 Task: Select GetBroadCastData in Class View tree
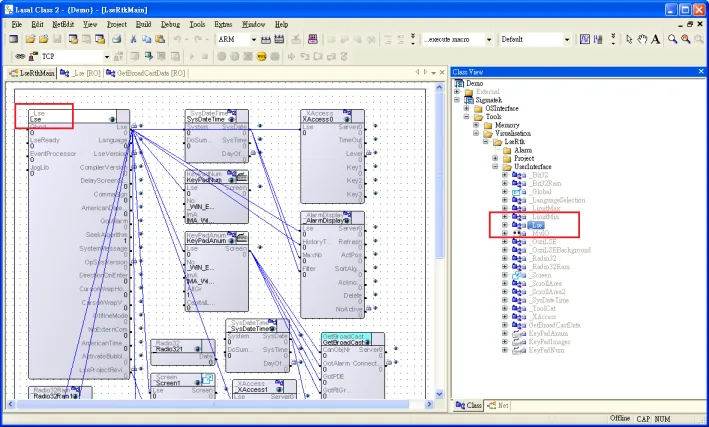(x=554, y=325)
